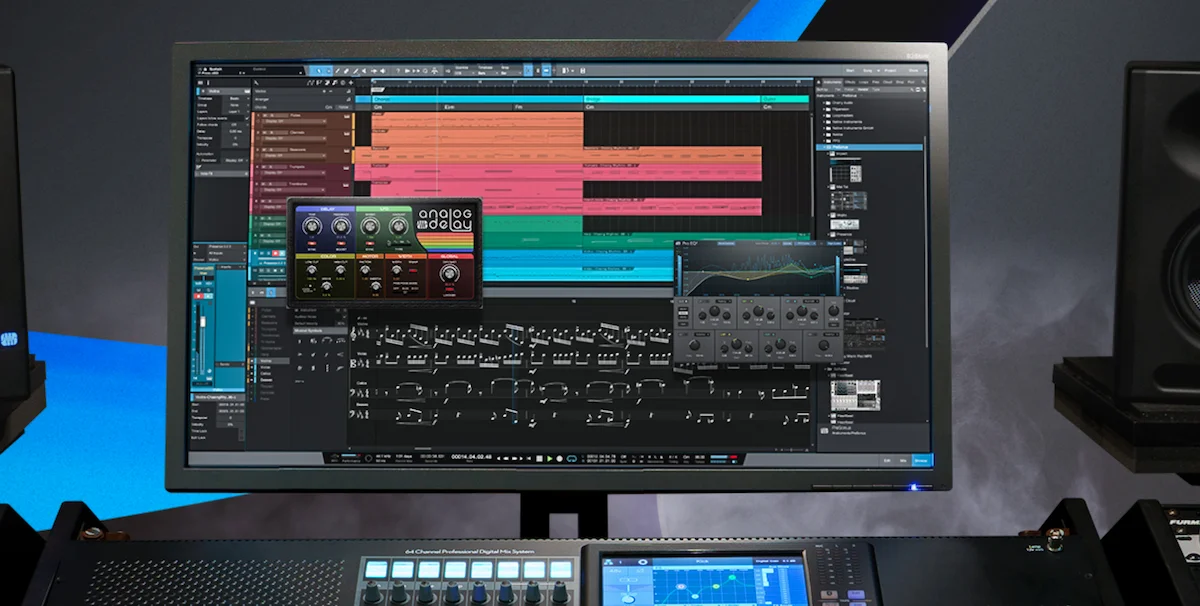Switch to the Effects browser tab
The height and width of the screenshot is (606, 1200).
pyautogui.click(x=850, y=82)
